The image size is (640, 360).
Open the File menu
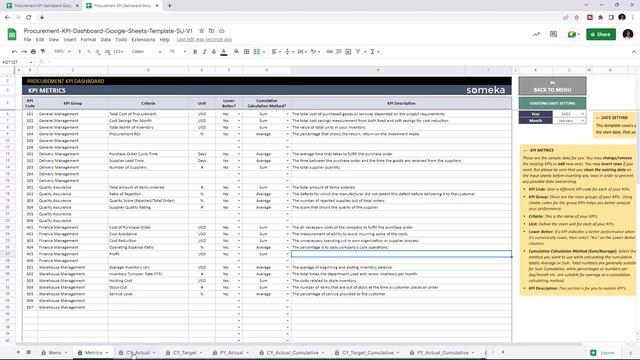click(x=27, y=40)
